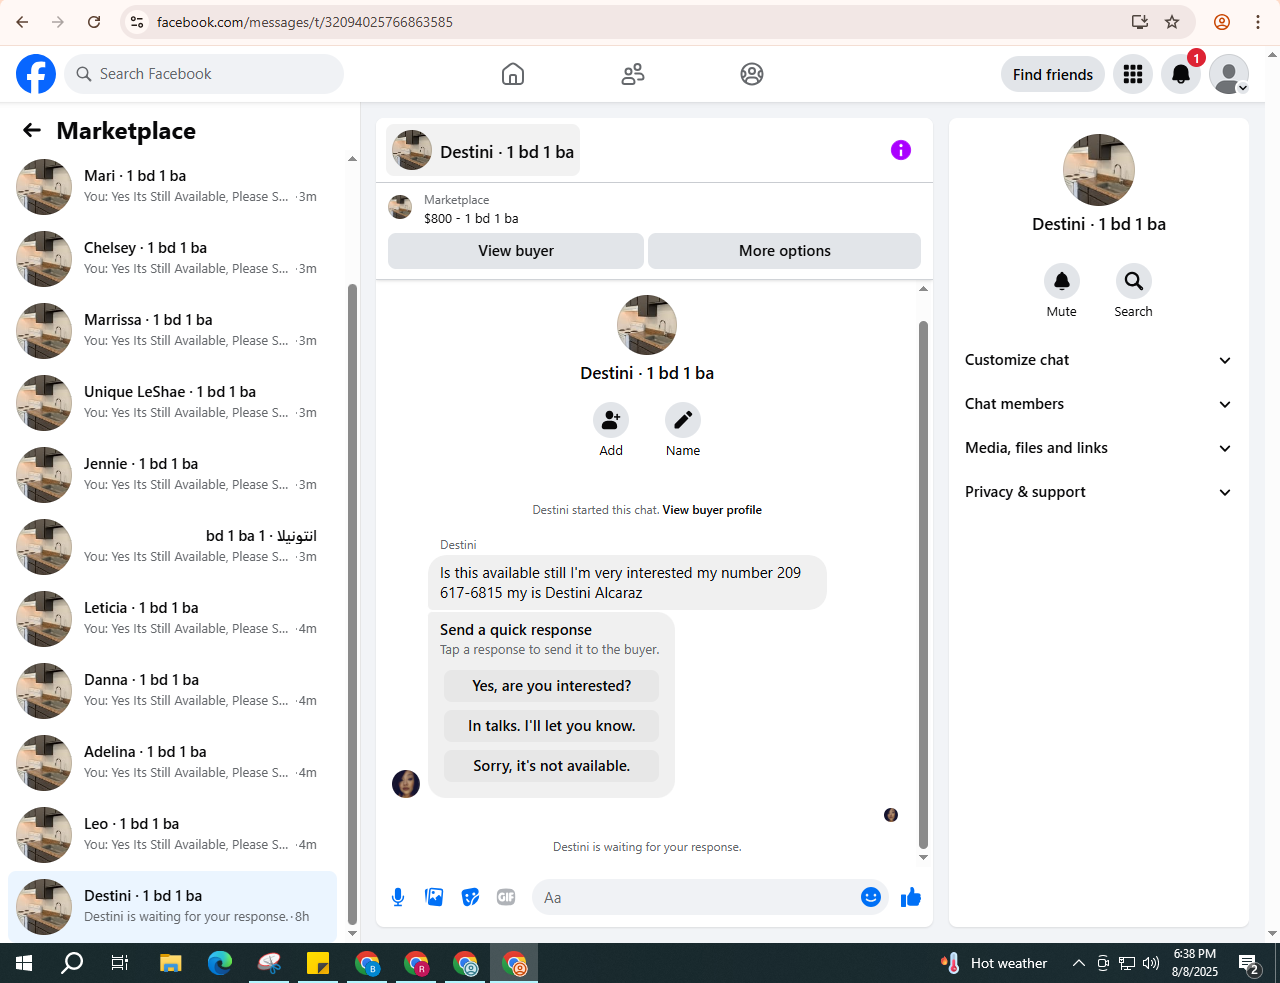Click the conversation list scrollbar

[352, 604]
